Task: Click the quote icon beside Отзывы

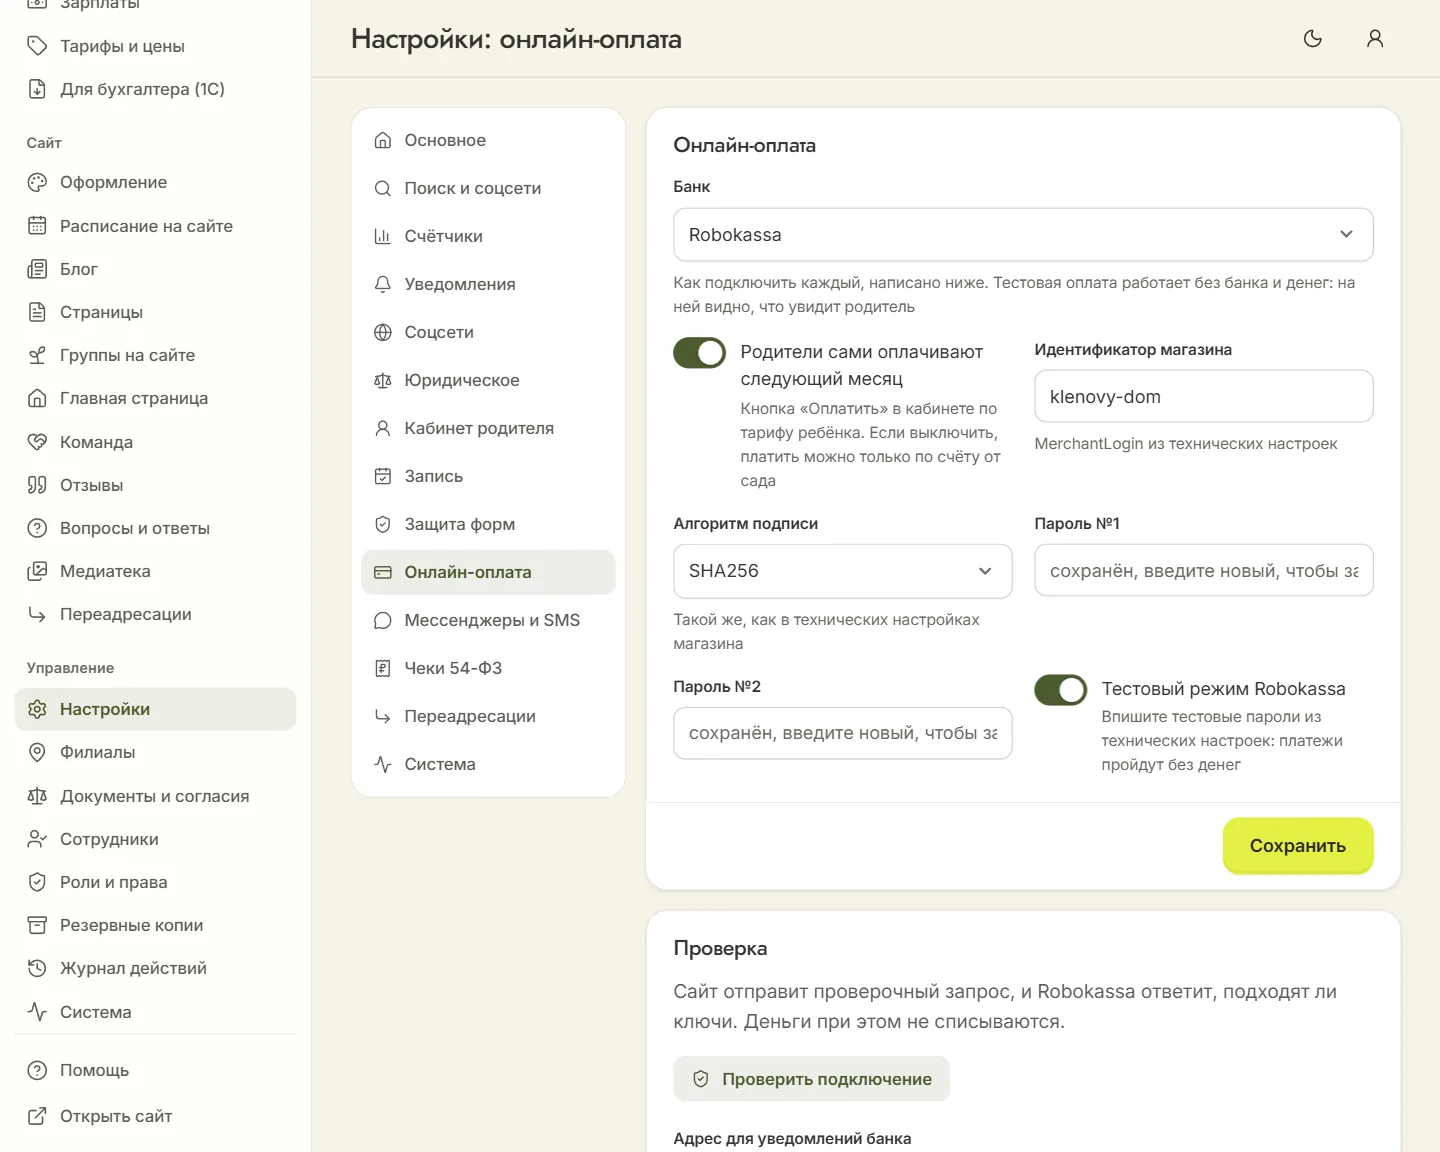Action: point(37,485)
